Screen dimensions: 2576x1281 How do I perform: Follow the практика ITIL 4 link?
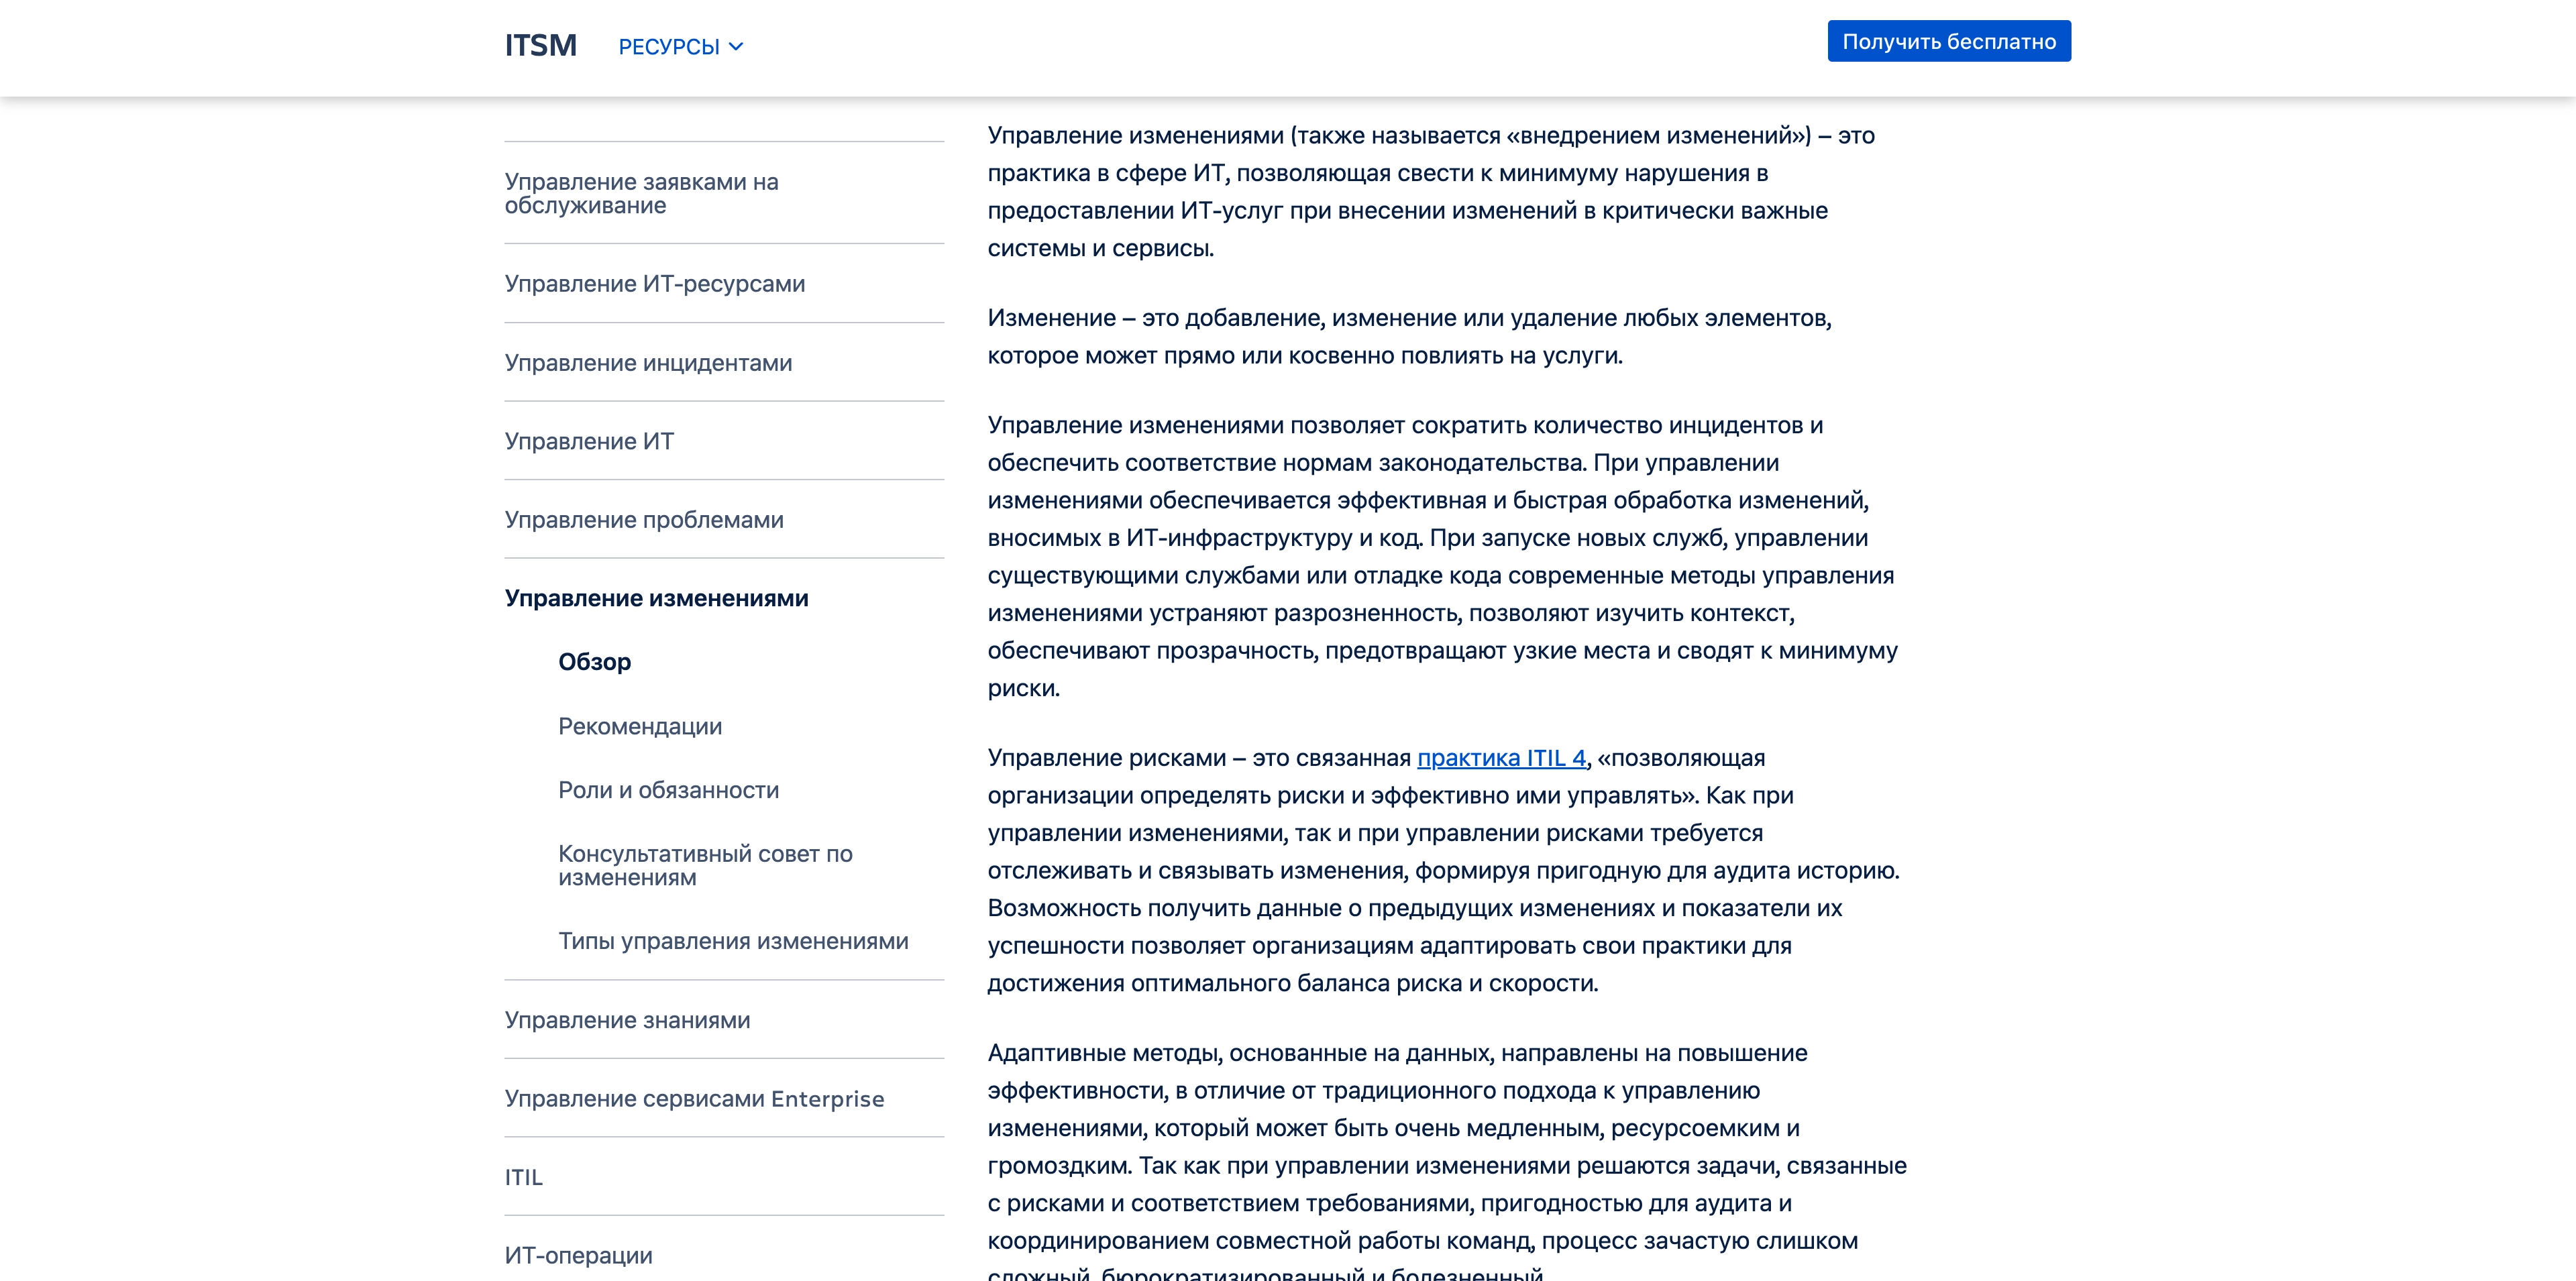point(1501,758)
